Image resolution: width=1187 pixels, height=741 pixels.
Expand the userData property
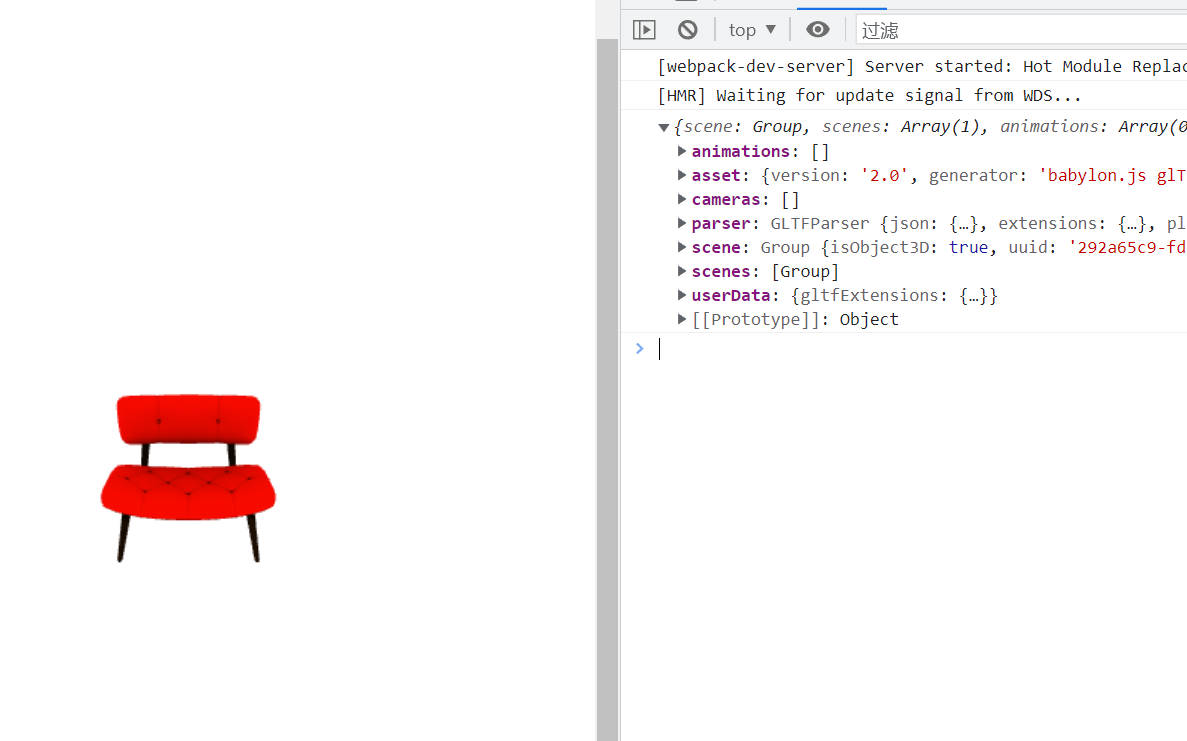coord(682,295)
